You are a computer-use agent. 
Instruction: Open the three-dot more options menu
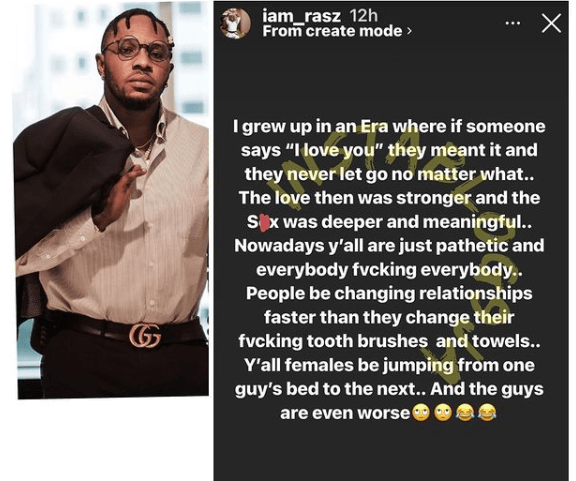coord(513,23)
